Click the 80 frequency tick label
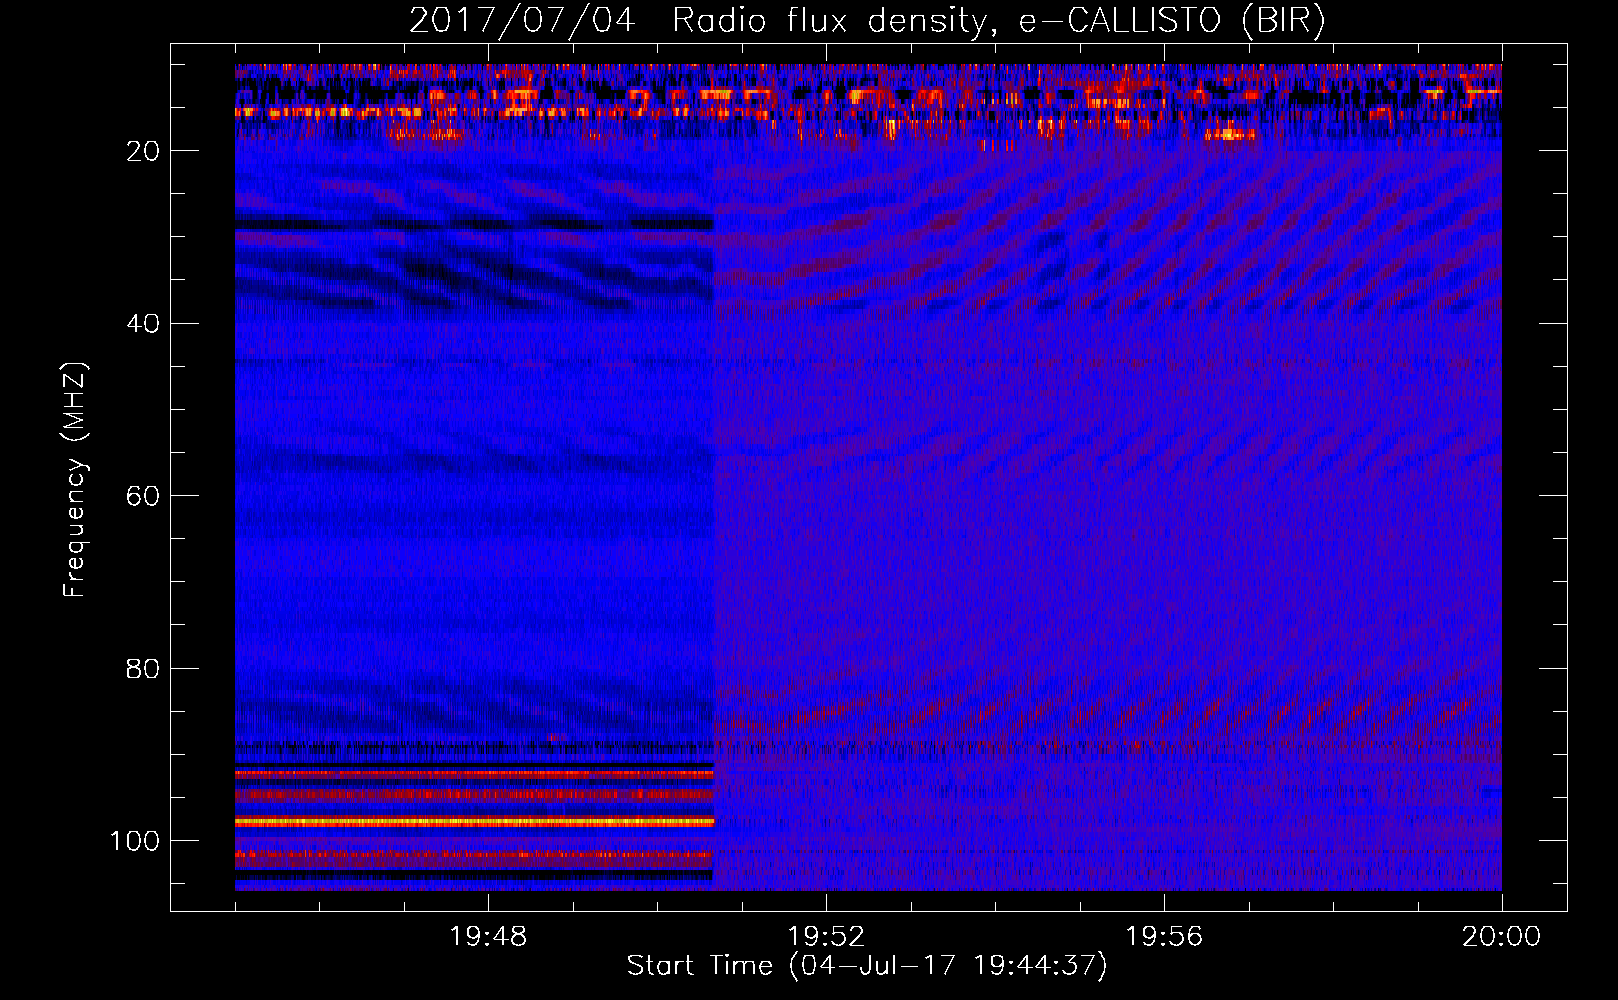1618x1000 pixels. coord(144,668)
